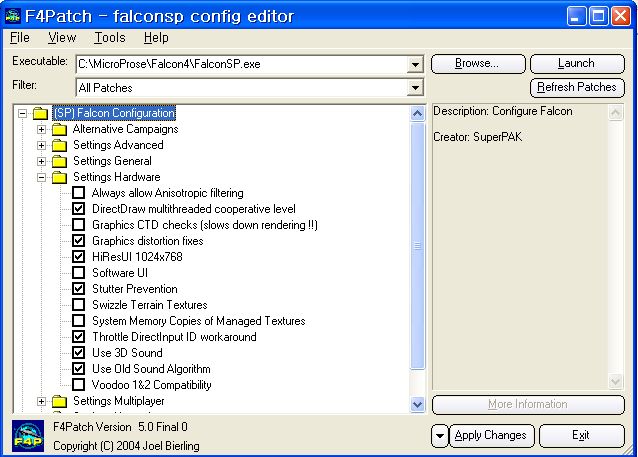Click the Settings Multiplayer folder icon
Viewport: 638px width, 457px height.
(59, 401)
